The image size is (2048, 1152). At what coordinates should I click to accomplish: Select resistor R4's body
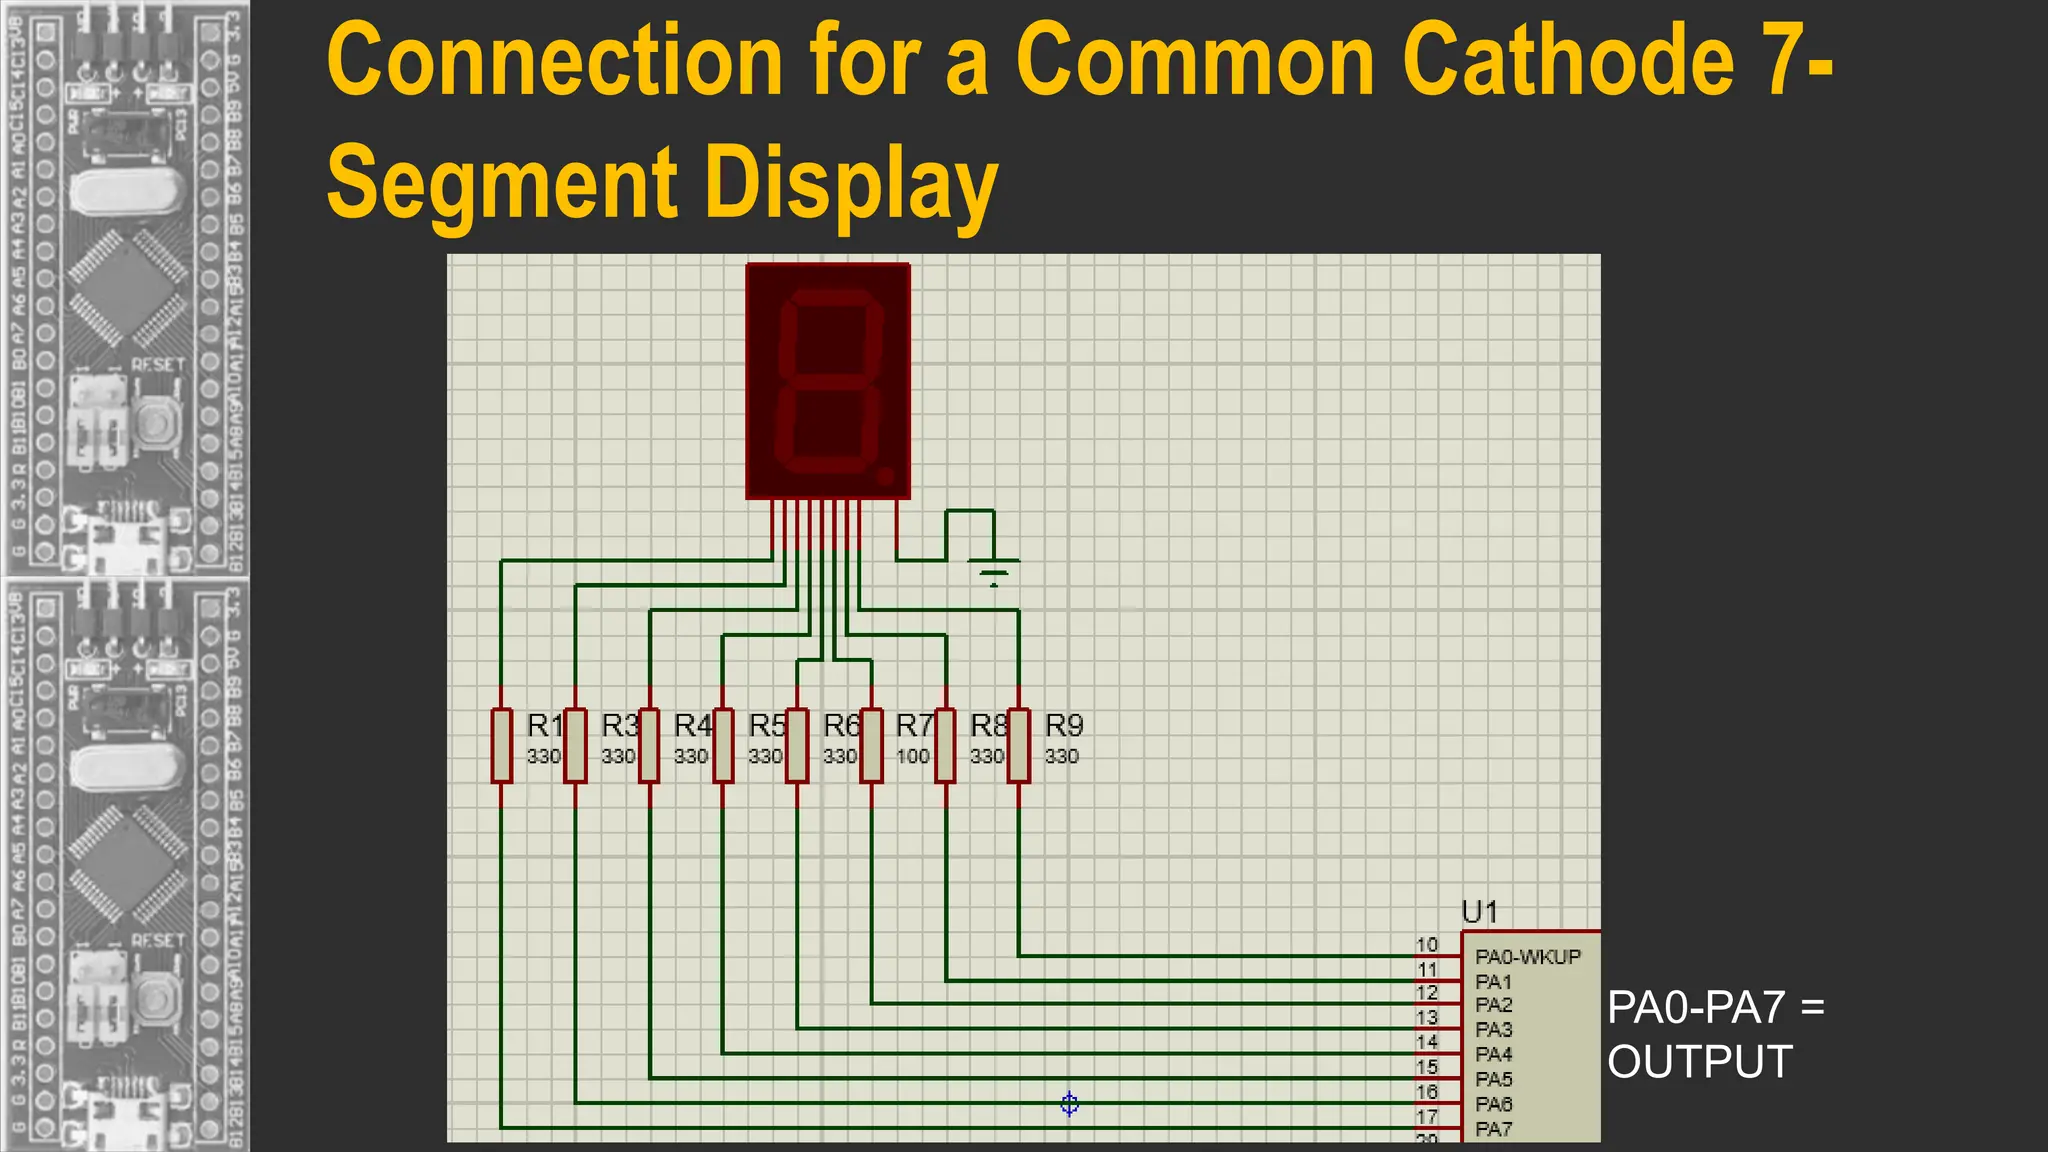pos(649,745)
